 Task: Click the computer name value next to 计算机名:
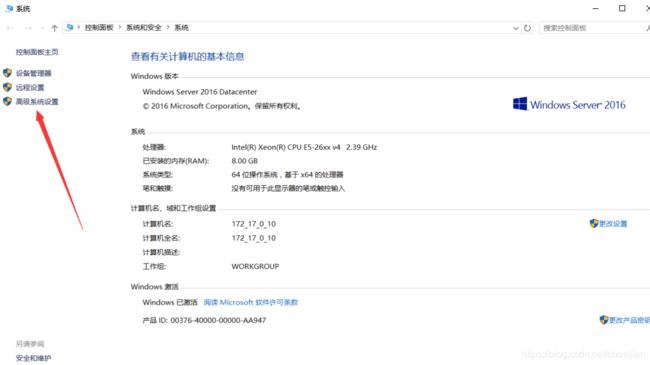254,224
